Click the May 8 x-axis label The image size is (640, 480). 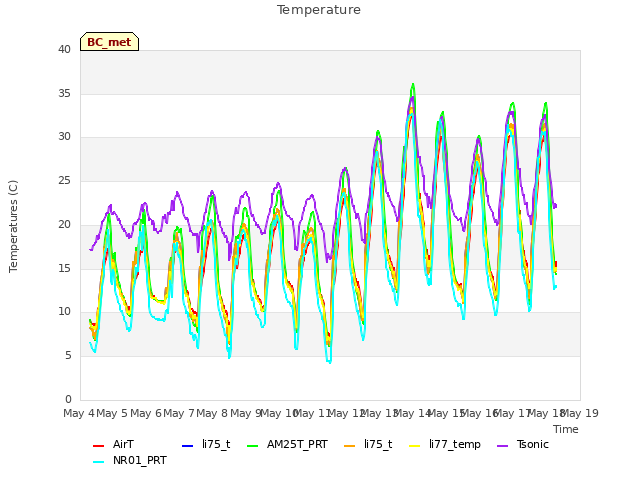[x=212, y=413]
